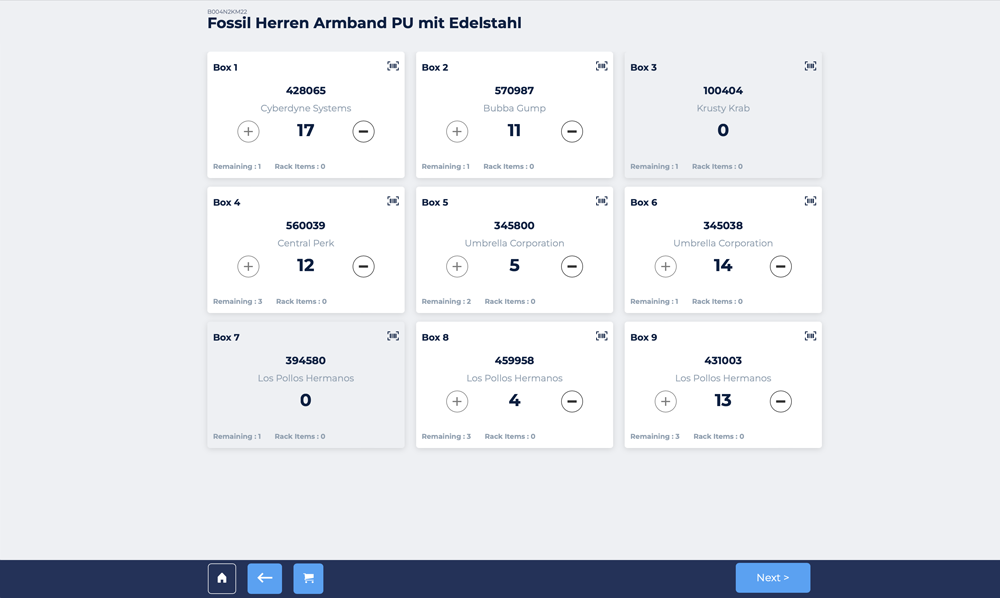Image resolution: width=1000 pixels, height=598 pixels.
Task: Click the scan barcode icon in Box 2
Action: click(x=601, y=66)
